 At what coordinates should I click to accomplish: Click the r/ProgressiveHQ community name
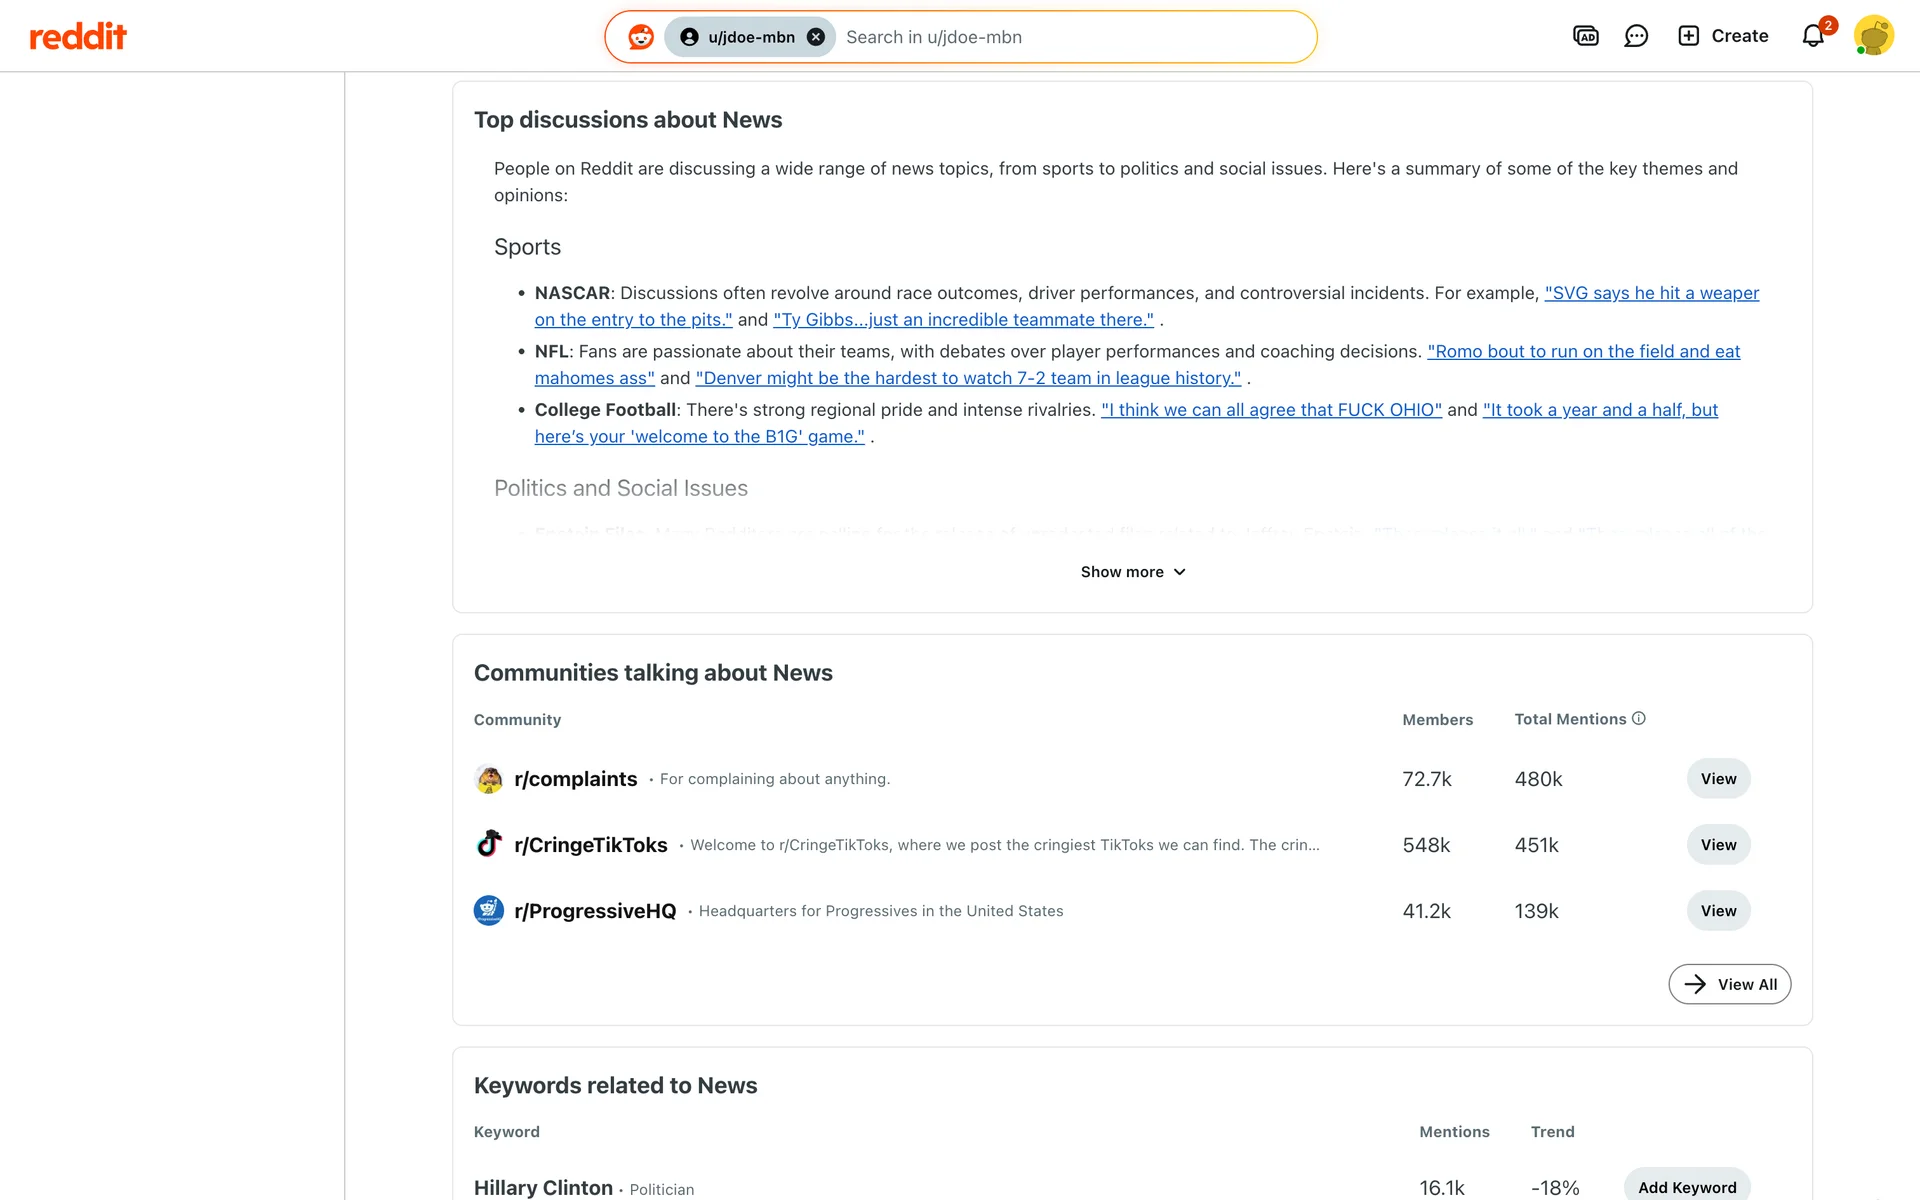pos(595,911)
